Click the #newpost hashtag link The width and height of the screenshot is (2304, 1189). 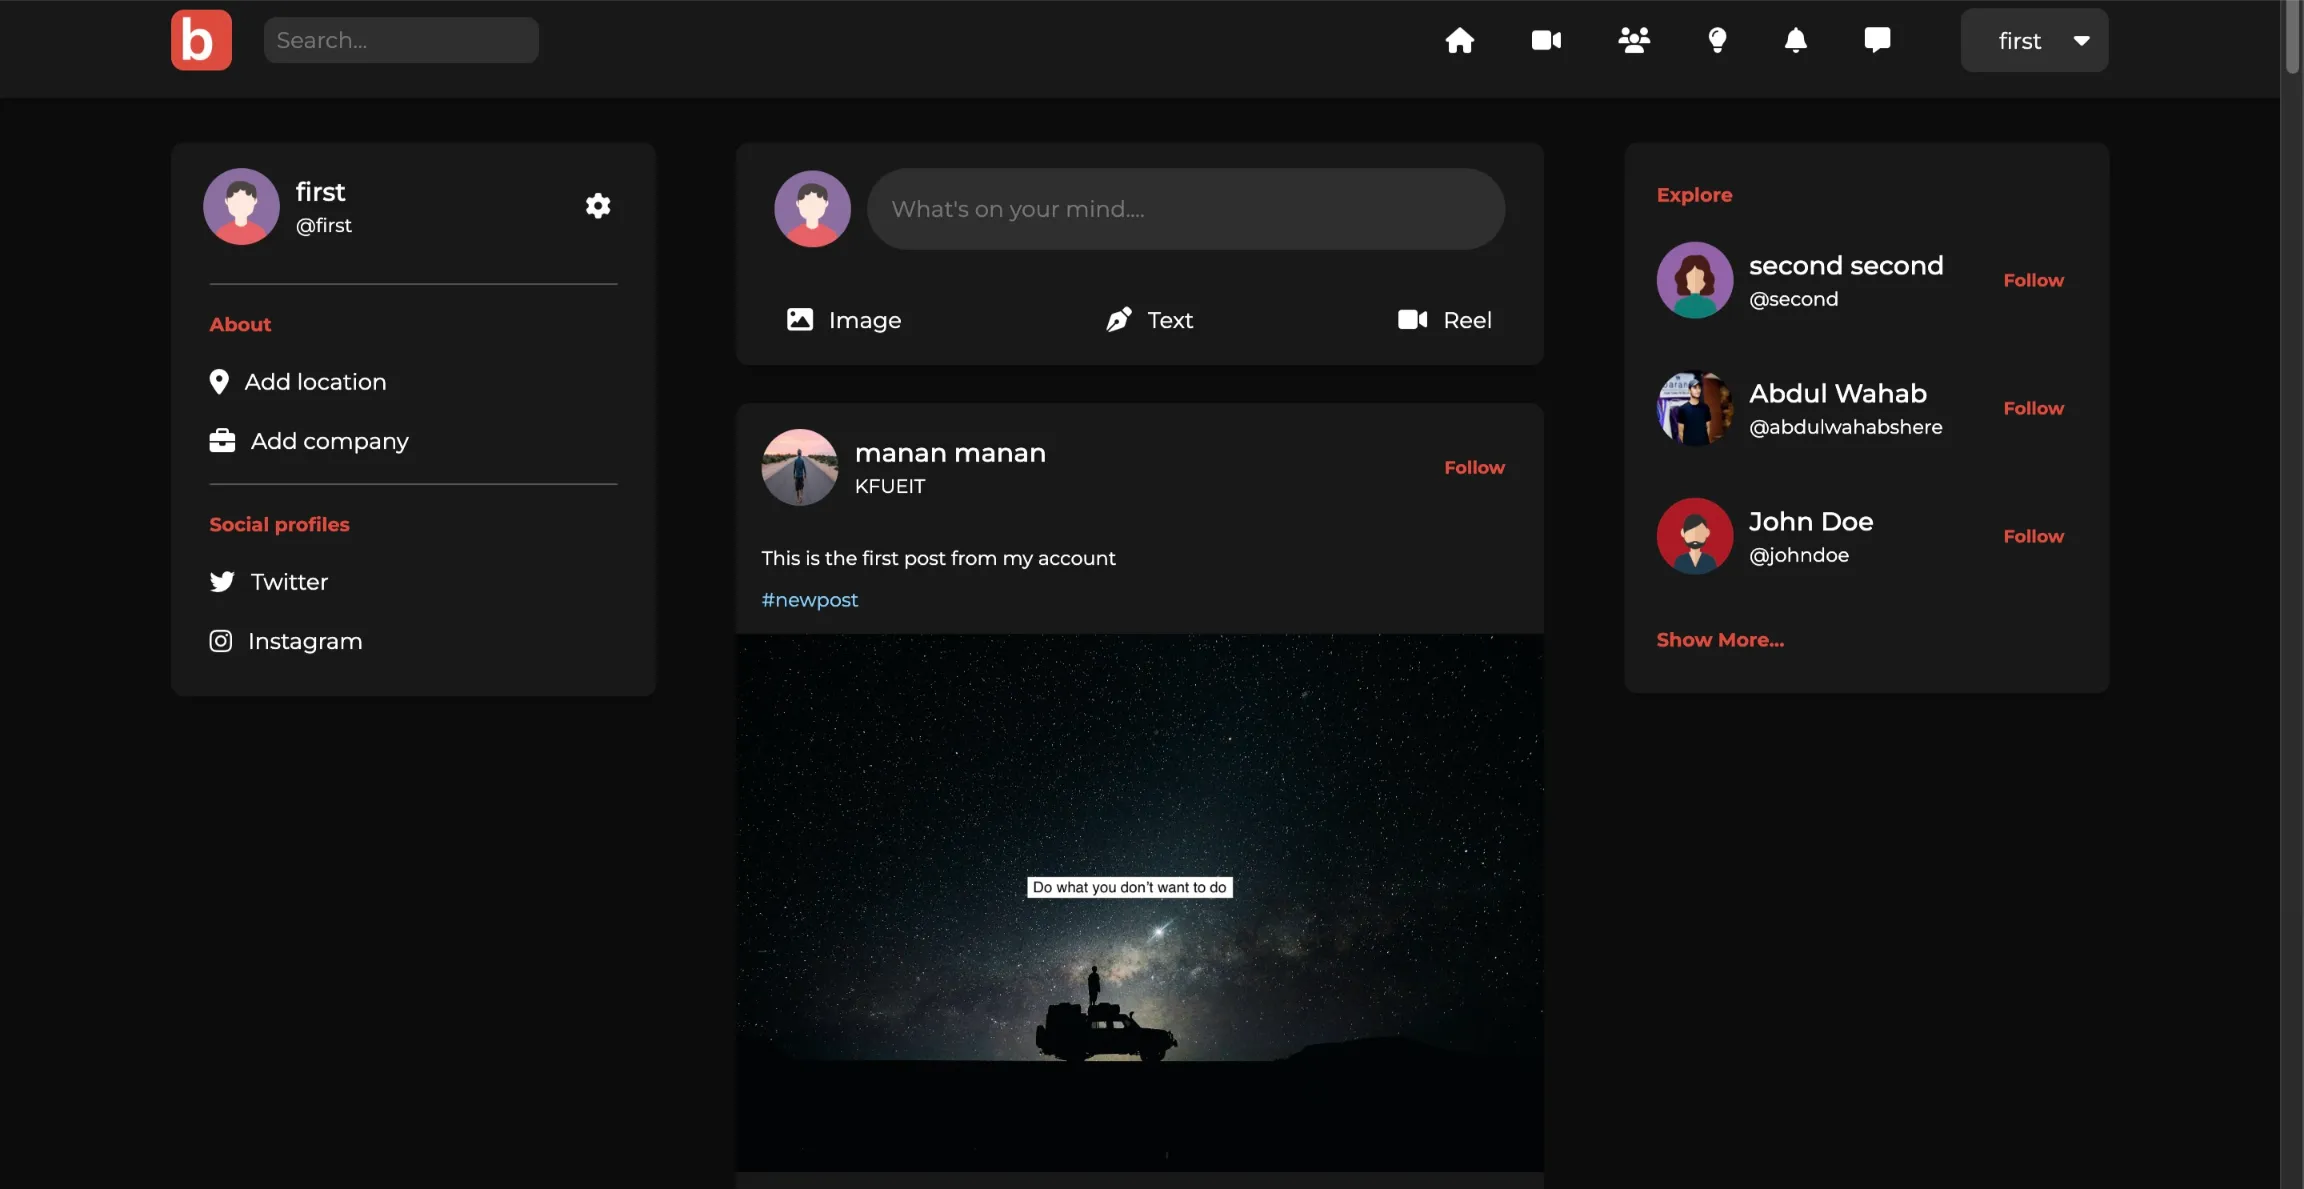click(x=809, y=600)
